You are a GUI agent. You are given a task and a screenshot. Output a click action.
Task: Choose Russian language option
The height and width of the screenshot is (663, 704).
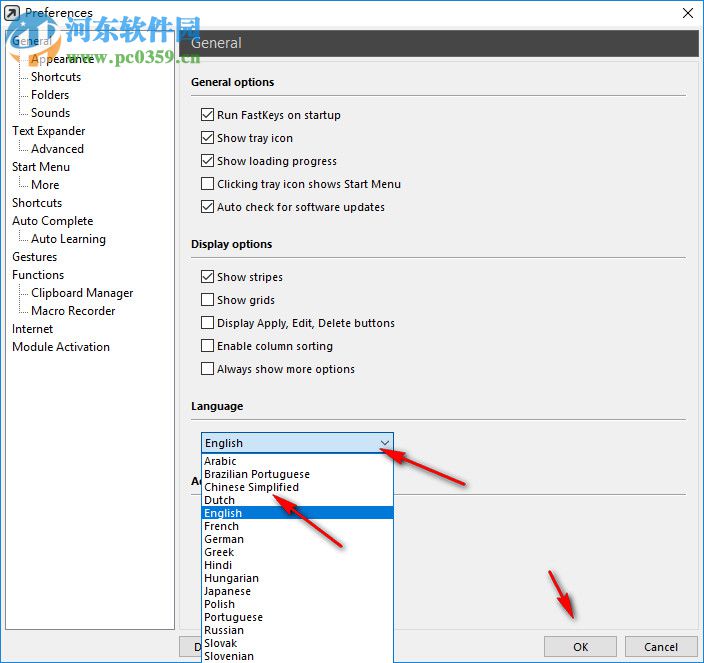point(297,630)
